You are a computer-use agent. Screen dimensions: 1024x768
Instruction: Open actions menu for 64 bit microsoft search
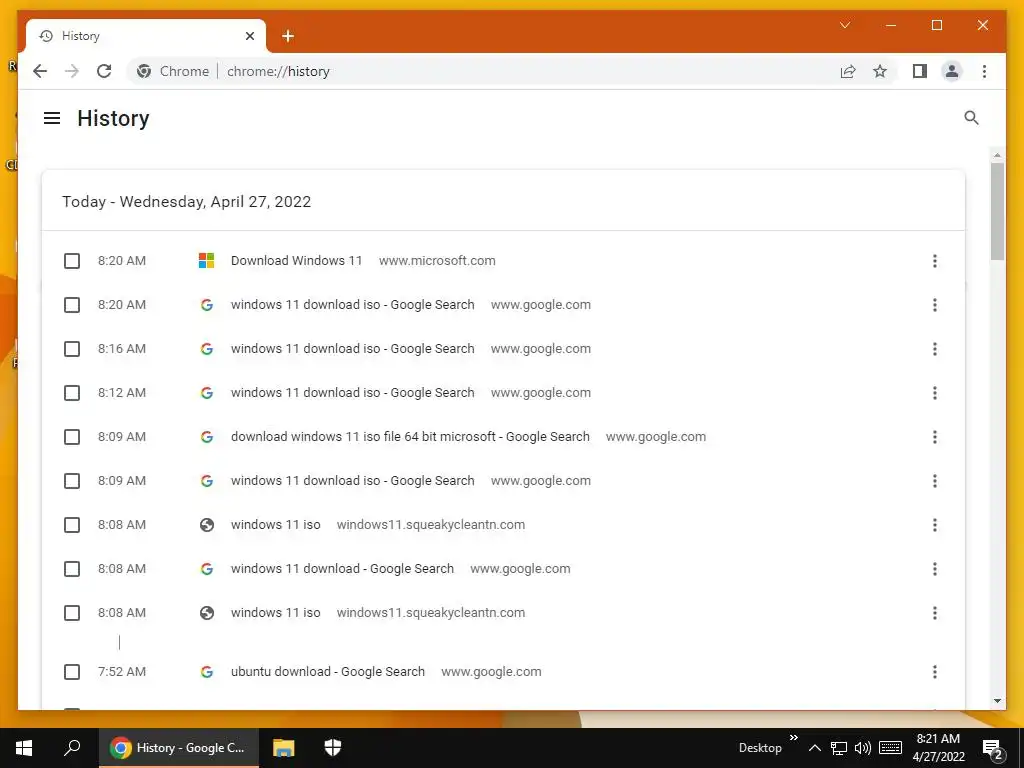click(x=935, y=437)
